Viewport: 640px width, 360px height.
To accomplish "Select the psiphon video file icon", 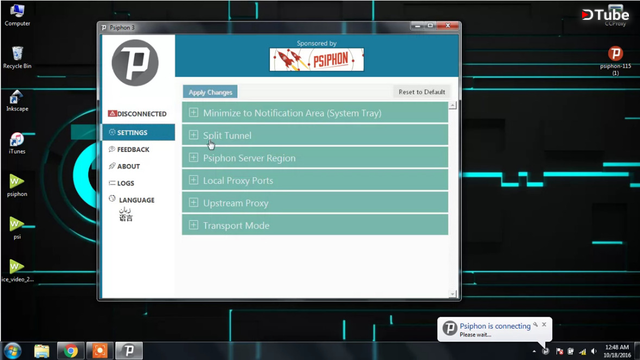I will coord(17,185).
